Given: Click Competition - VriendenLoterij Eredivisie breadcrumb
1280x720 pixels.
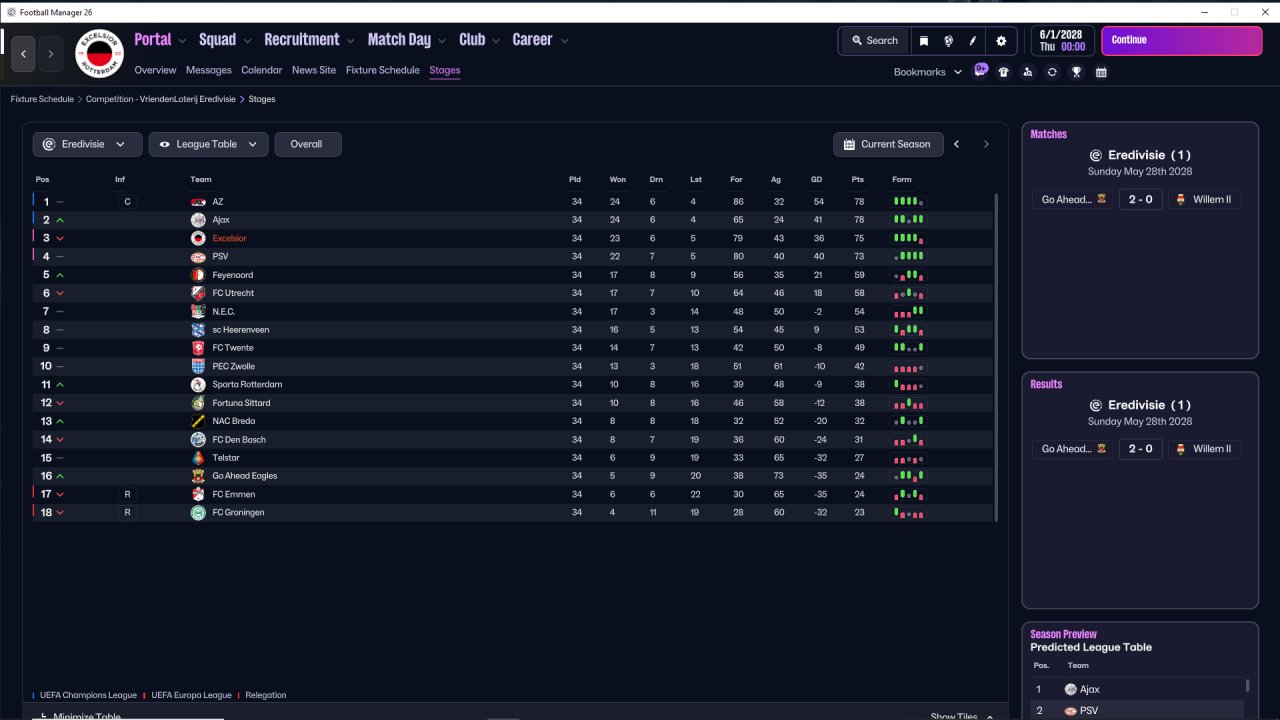Looking at the screenshot, I should tap(161, 99).
